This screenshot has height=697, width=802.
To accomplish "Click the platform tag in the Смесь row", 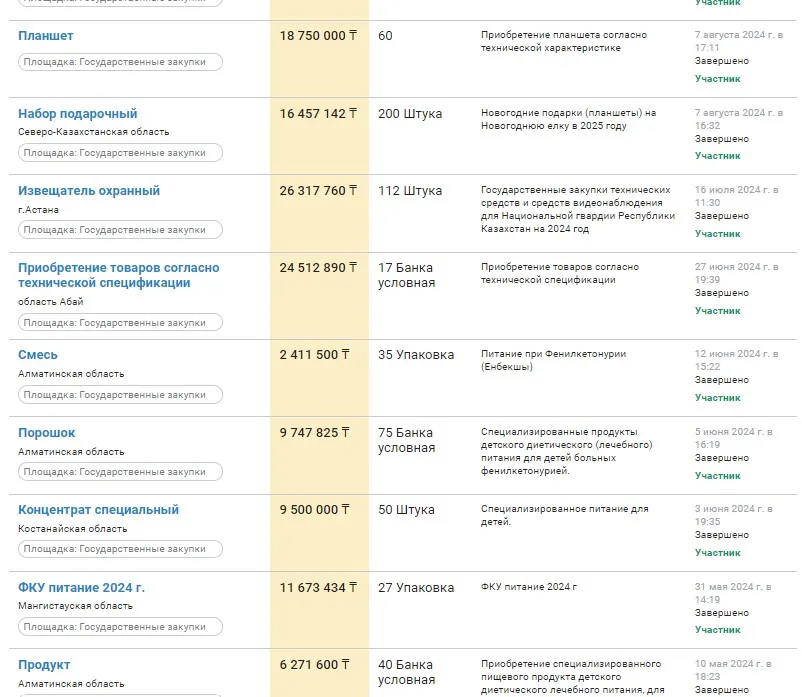I will (120, 395).
